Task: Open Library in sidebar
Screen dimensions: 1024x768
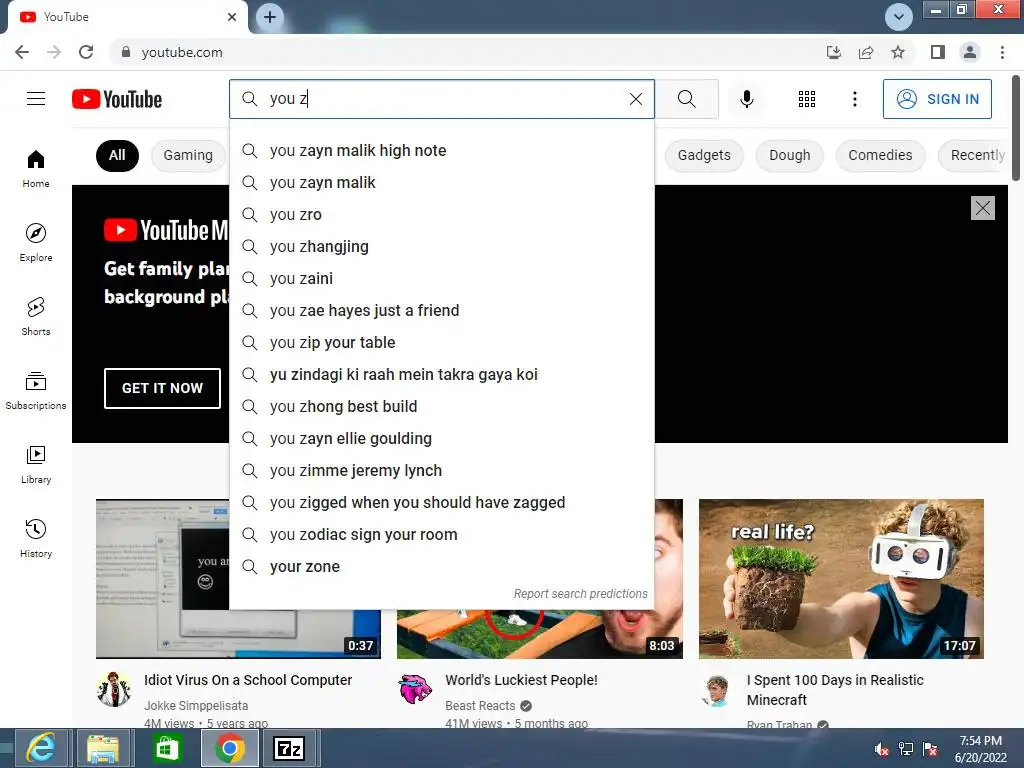Action: 36,464
